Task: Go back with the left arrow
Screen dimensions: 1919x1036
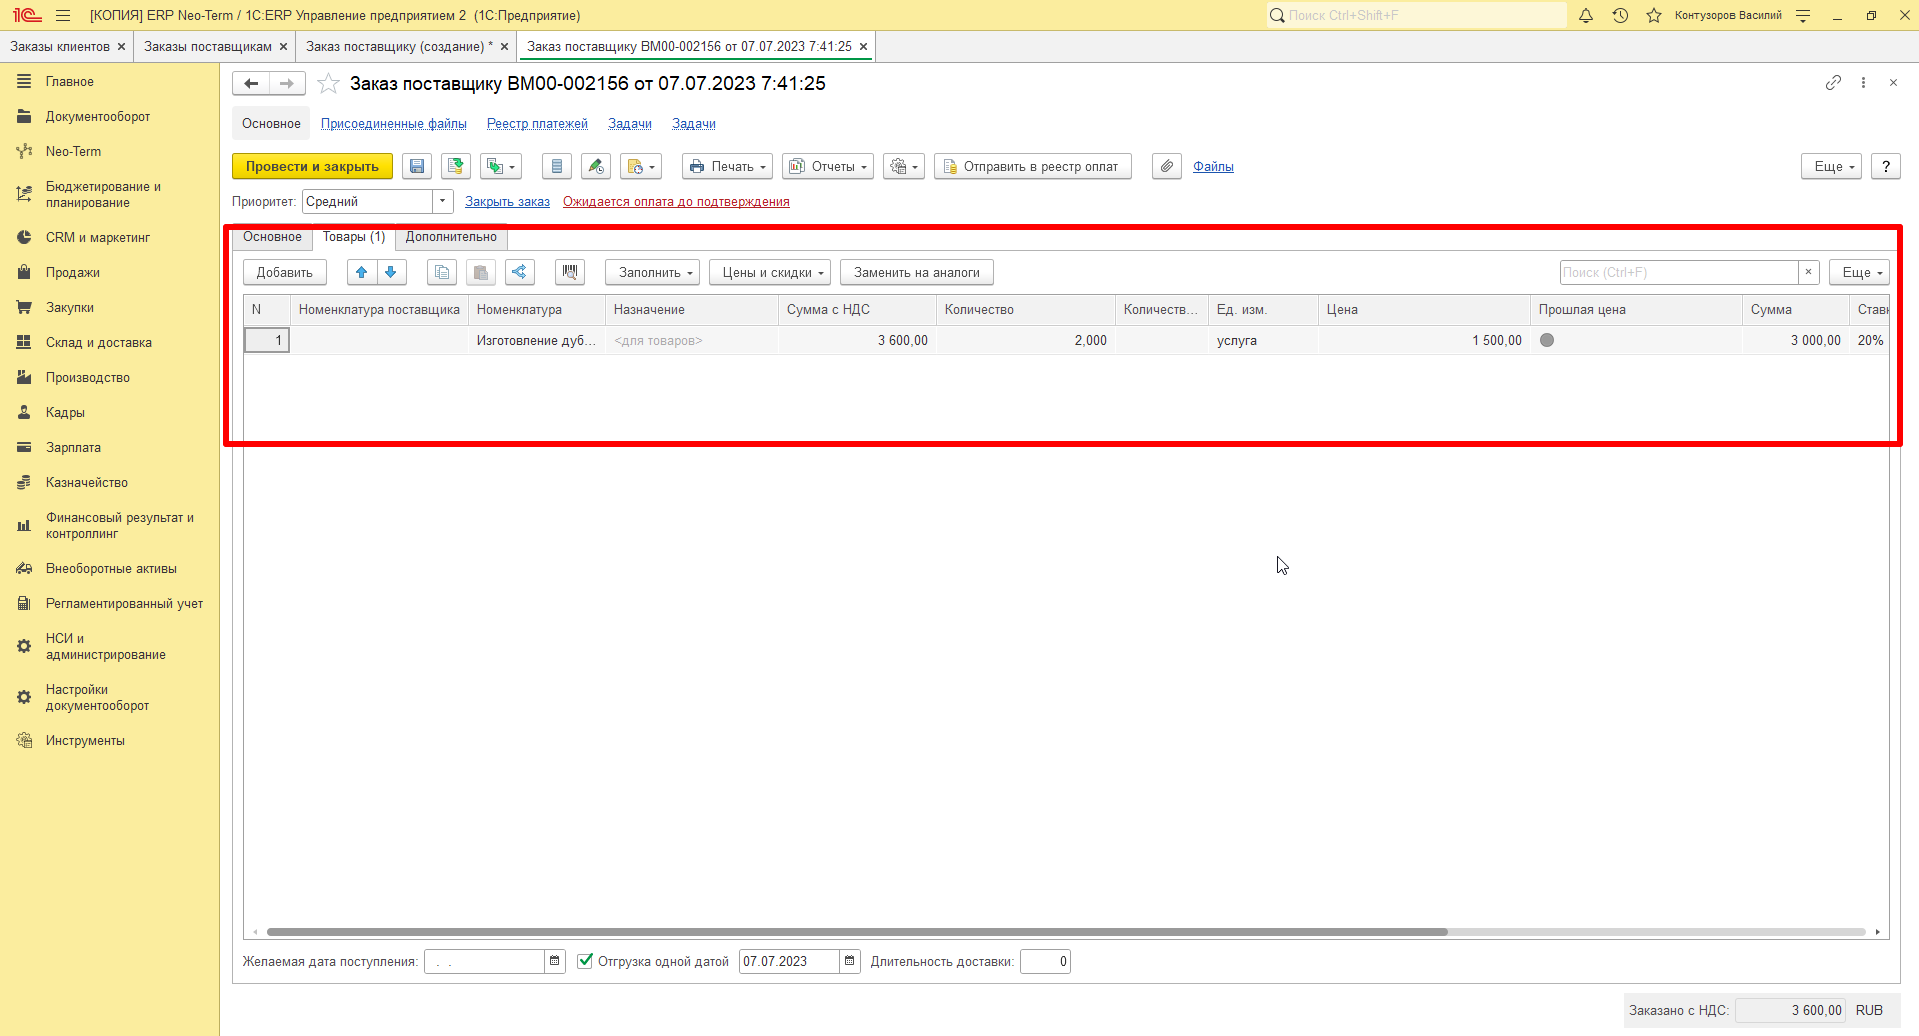Action: click(251, 84)
